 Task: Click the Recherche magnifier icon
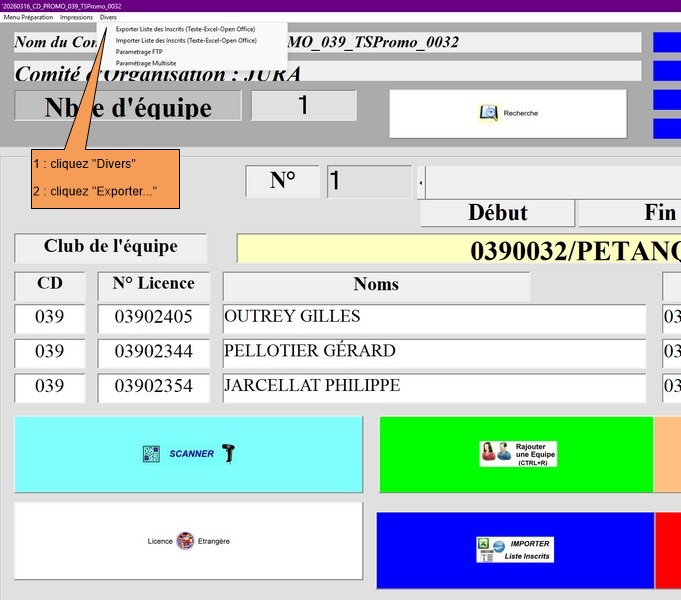tap(489, 113)
